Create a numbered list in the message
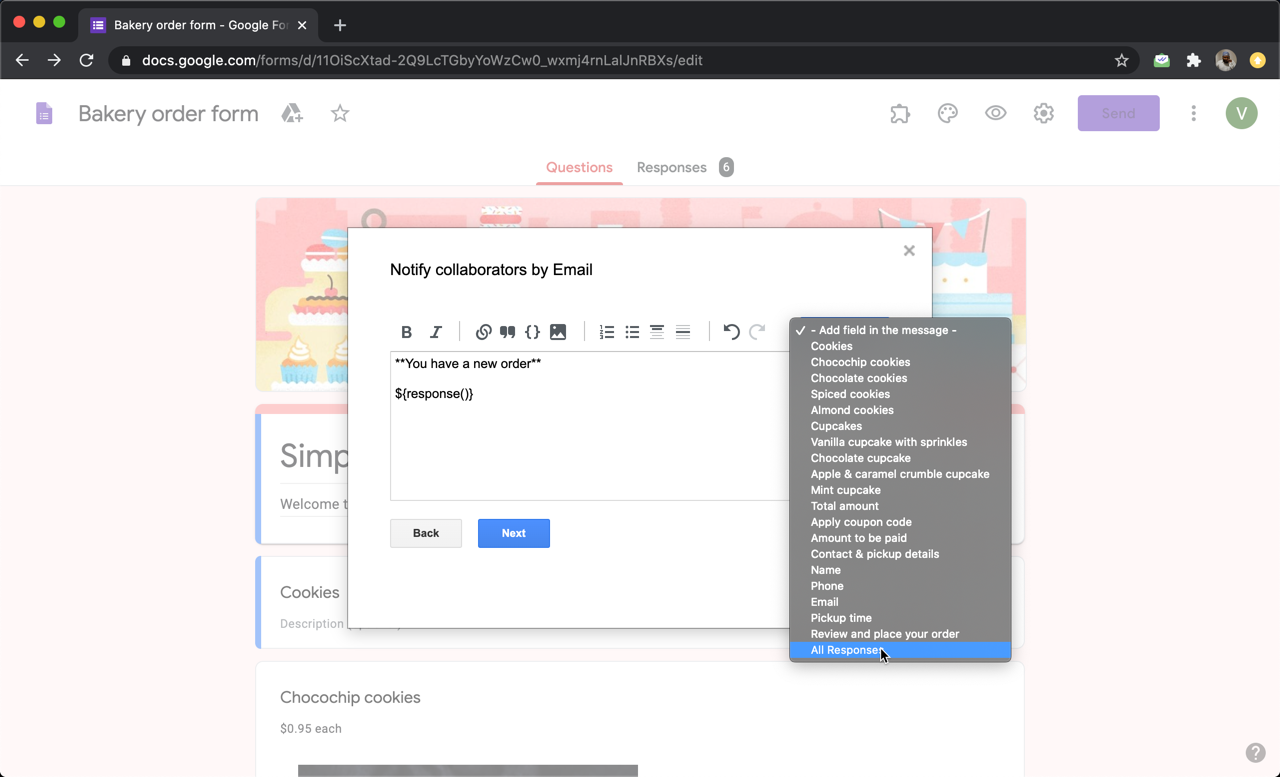 tap(607, 331)
